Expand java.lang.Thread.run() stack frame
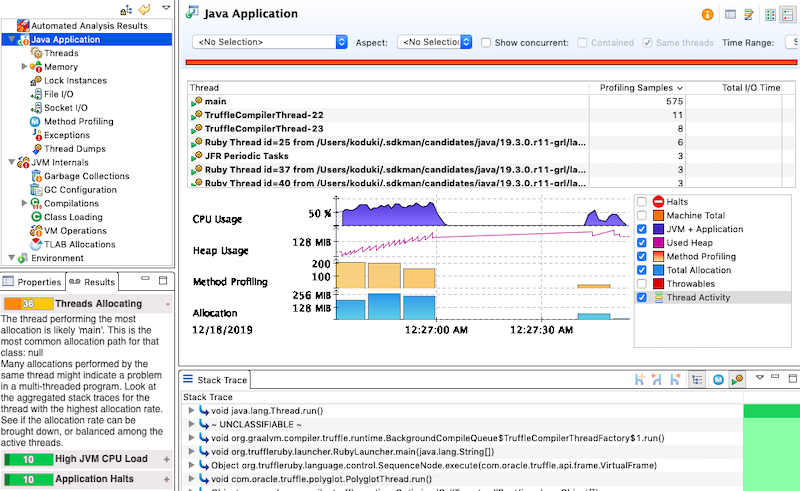The image size is (800, 491). coord(191,410)
